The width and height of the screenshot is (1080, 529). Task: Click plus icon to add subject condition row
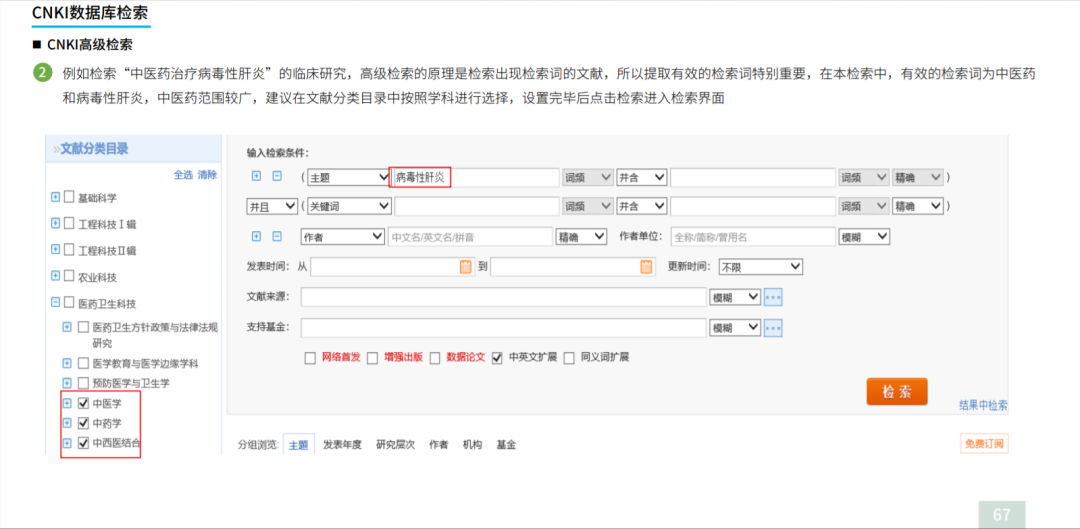[x=256, y=176]
